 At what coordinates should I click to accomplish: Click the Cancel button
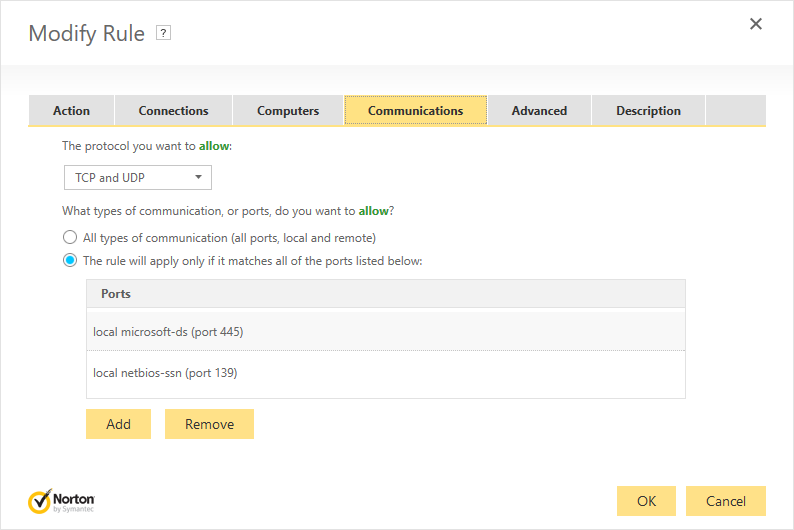[x=726, y=501]
